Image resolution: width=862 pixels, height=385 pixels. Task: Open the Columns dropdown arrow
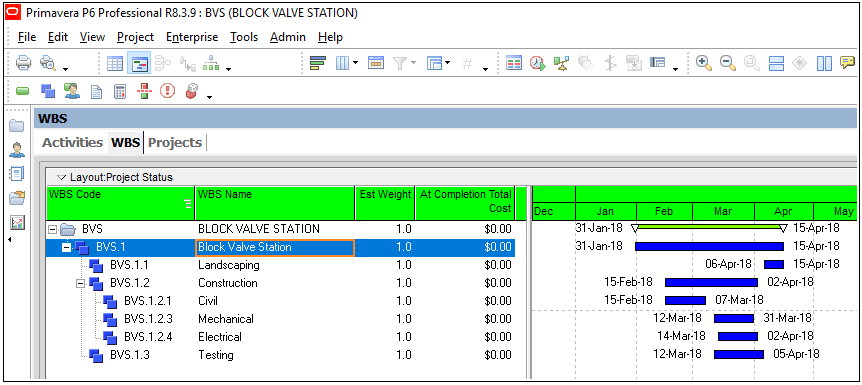(x=355, y=63)
